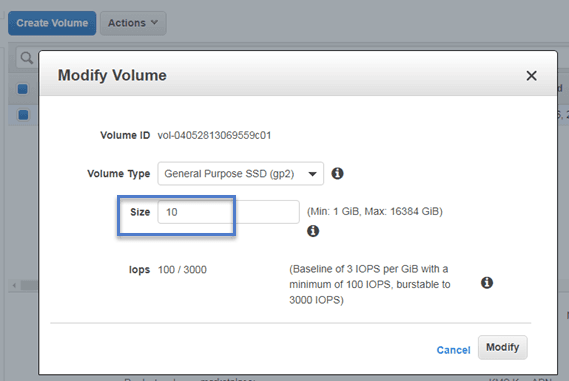Click the Volume Type dropdown arrow
The width and height of the screenshot is (569, 381).
(312, 174)
